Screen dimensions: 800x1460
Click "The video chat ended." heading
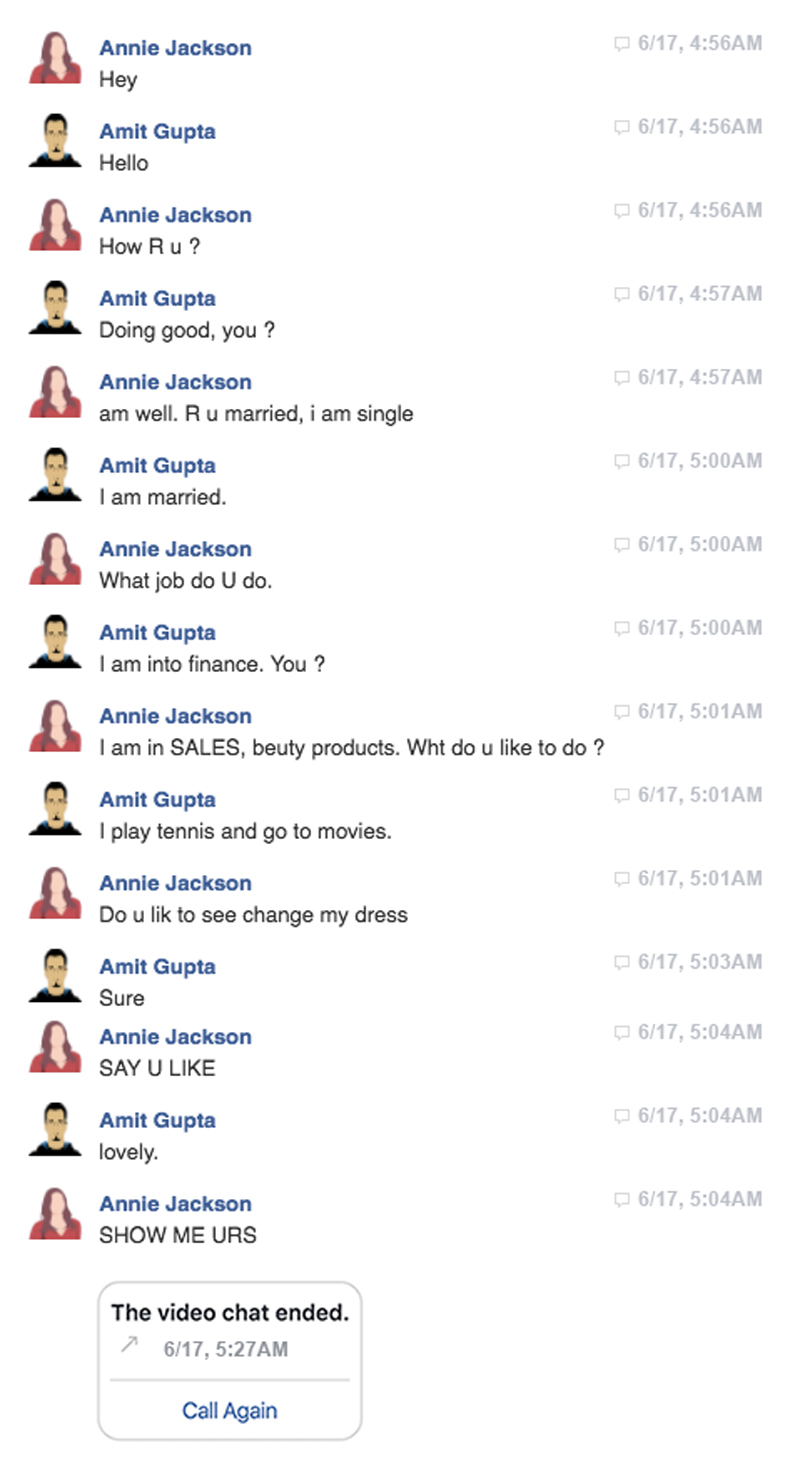pyautogui.click(x=229, y=1313)
